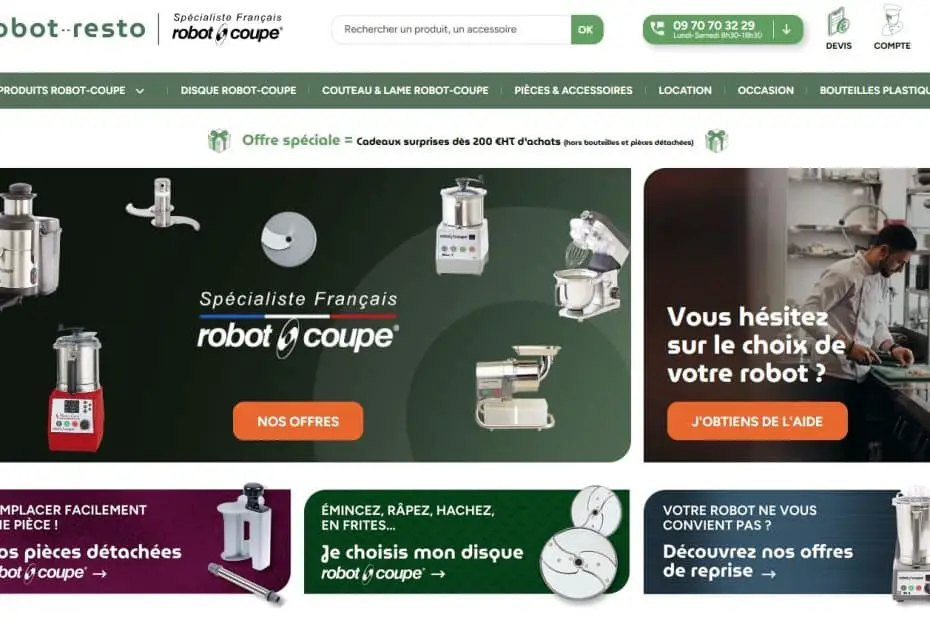Expand Produits Robot-Coupe menu chevron
This screenshot has width=930, height=620.
(140, 91)
